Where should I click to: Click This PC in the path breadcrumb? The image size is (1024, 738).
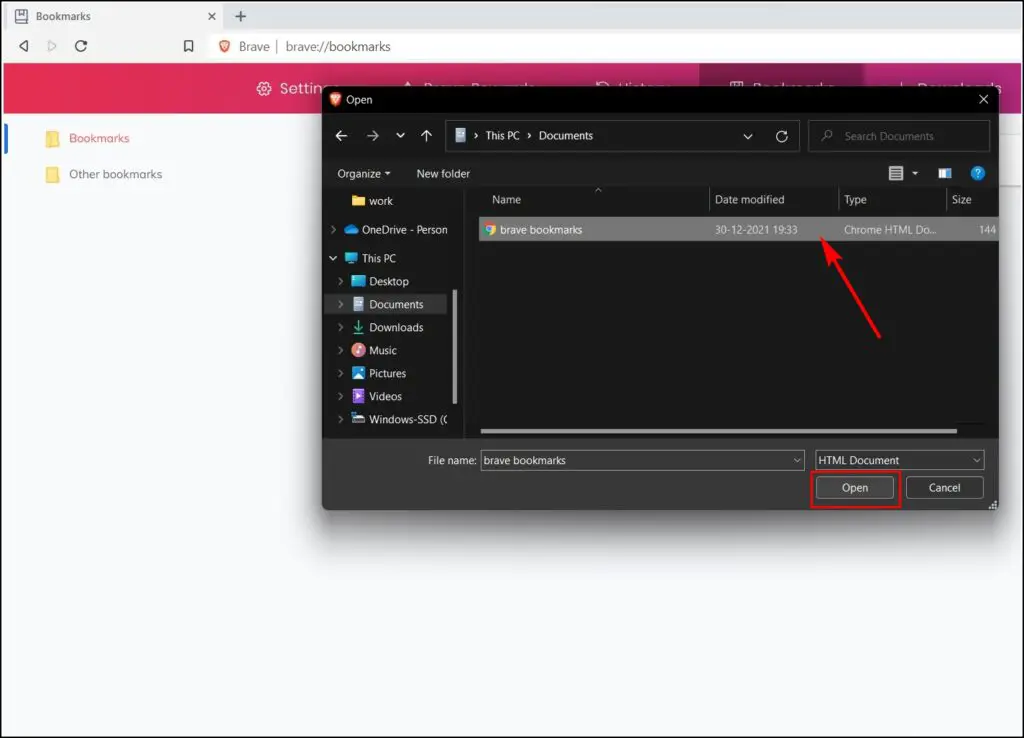pyautogui.click(x=502, y=136)
